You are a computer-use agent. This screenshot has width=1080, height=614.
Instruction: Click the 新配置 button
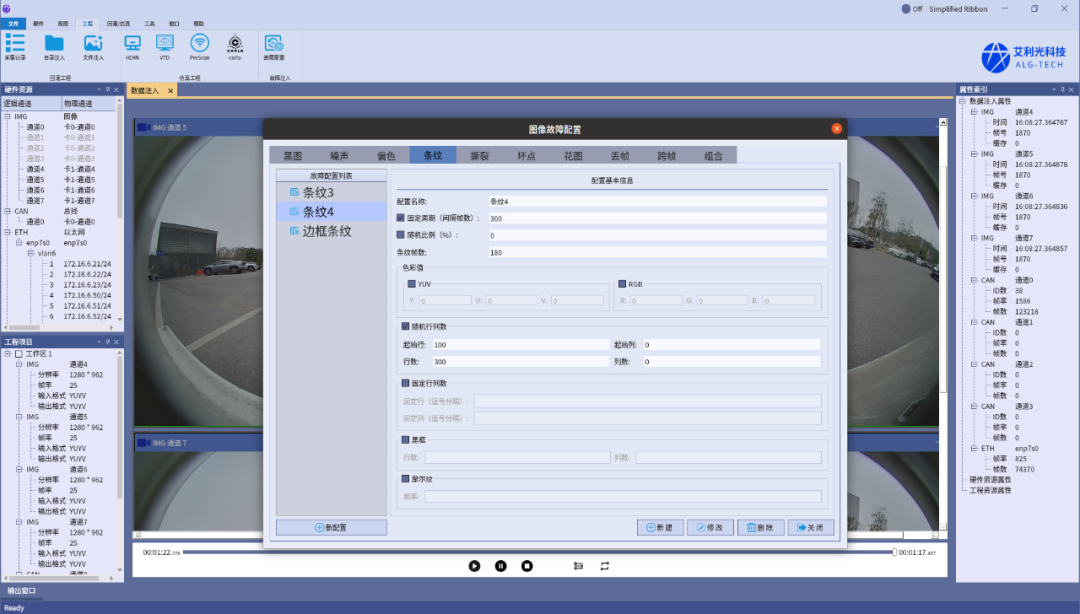coord(331,527)
